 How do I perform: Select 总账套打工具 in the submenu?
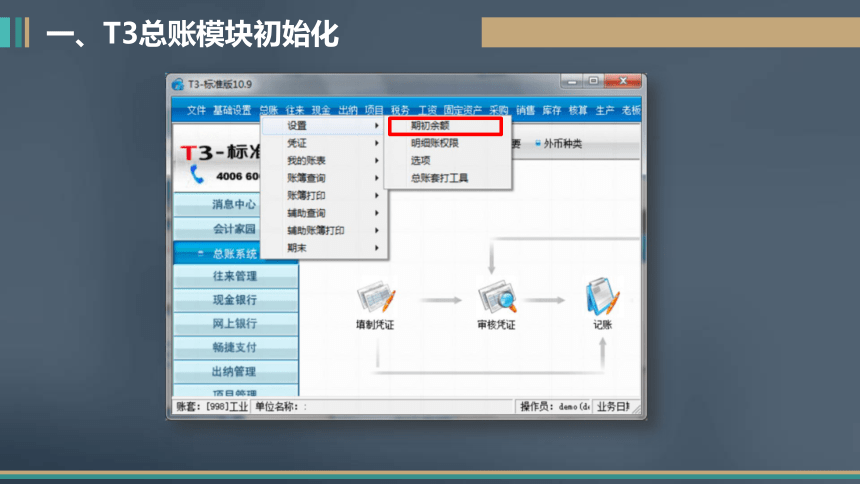tap(448, 178)
